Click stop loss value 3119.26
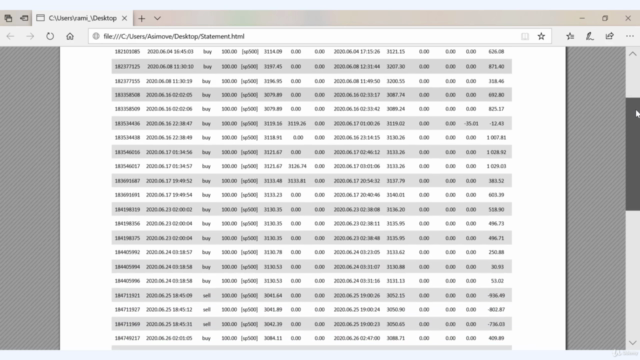 (297, 123)
